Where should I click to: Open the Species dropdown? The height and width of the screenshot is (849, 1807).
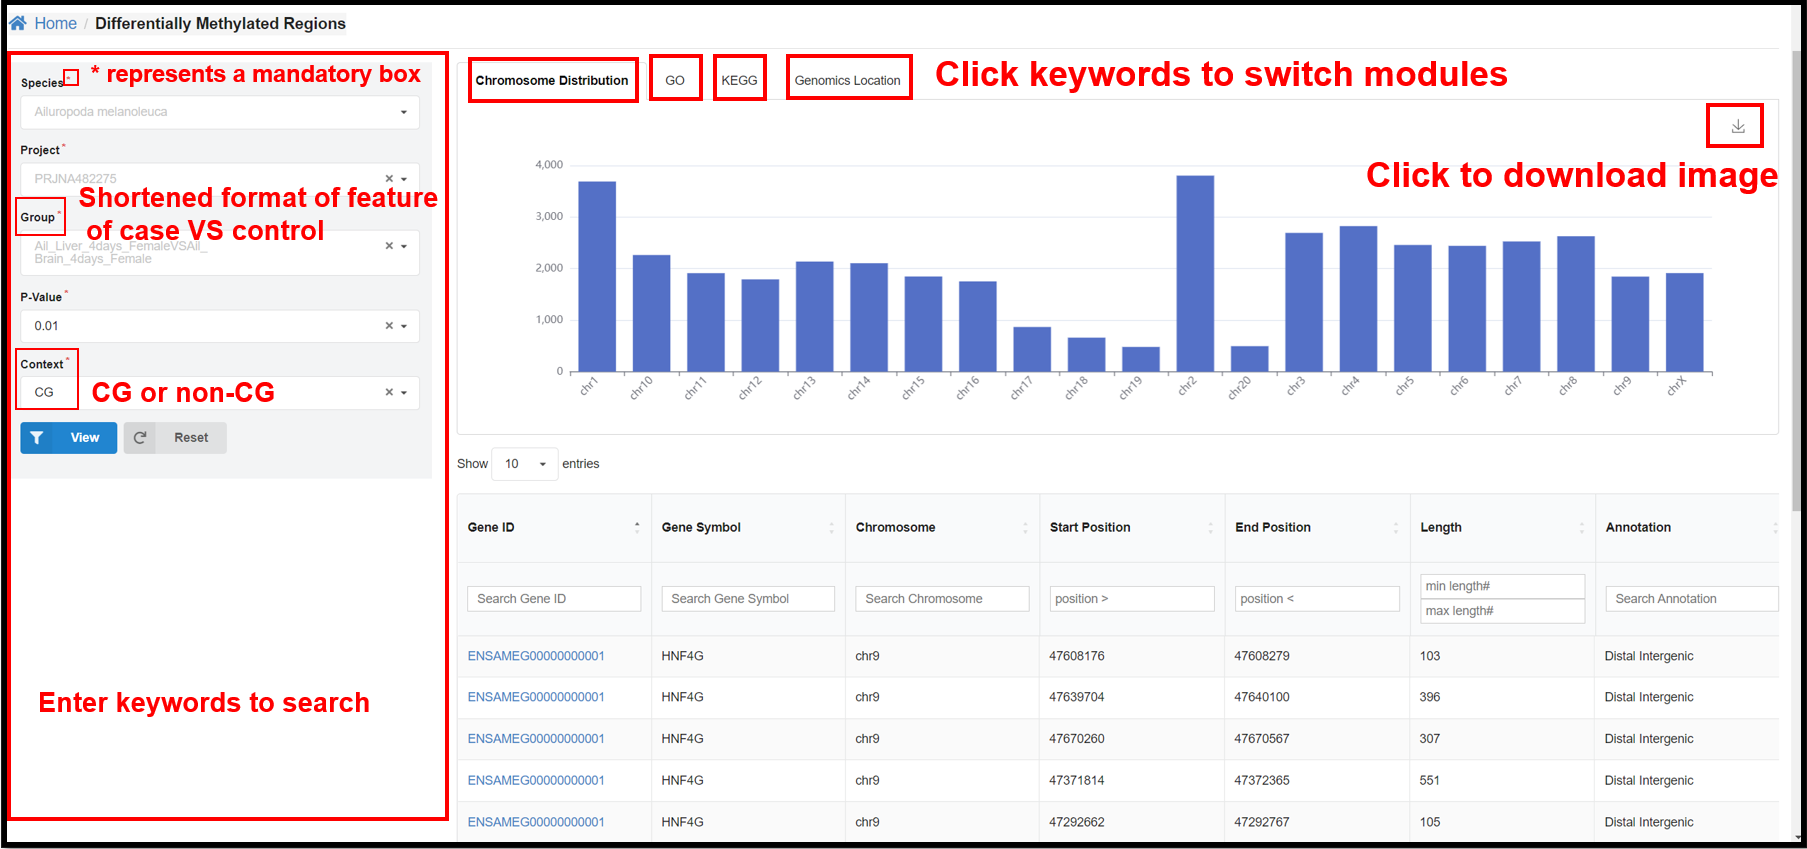click(x=404, y=112)
